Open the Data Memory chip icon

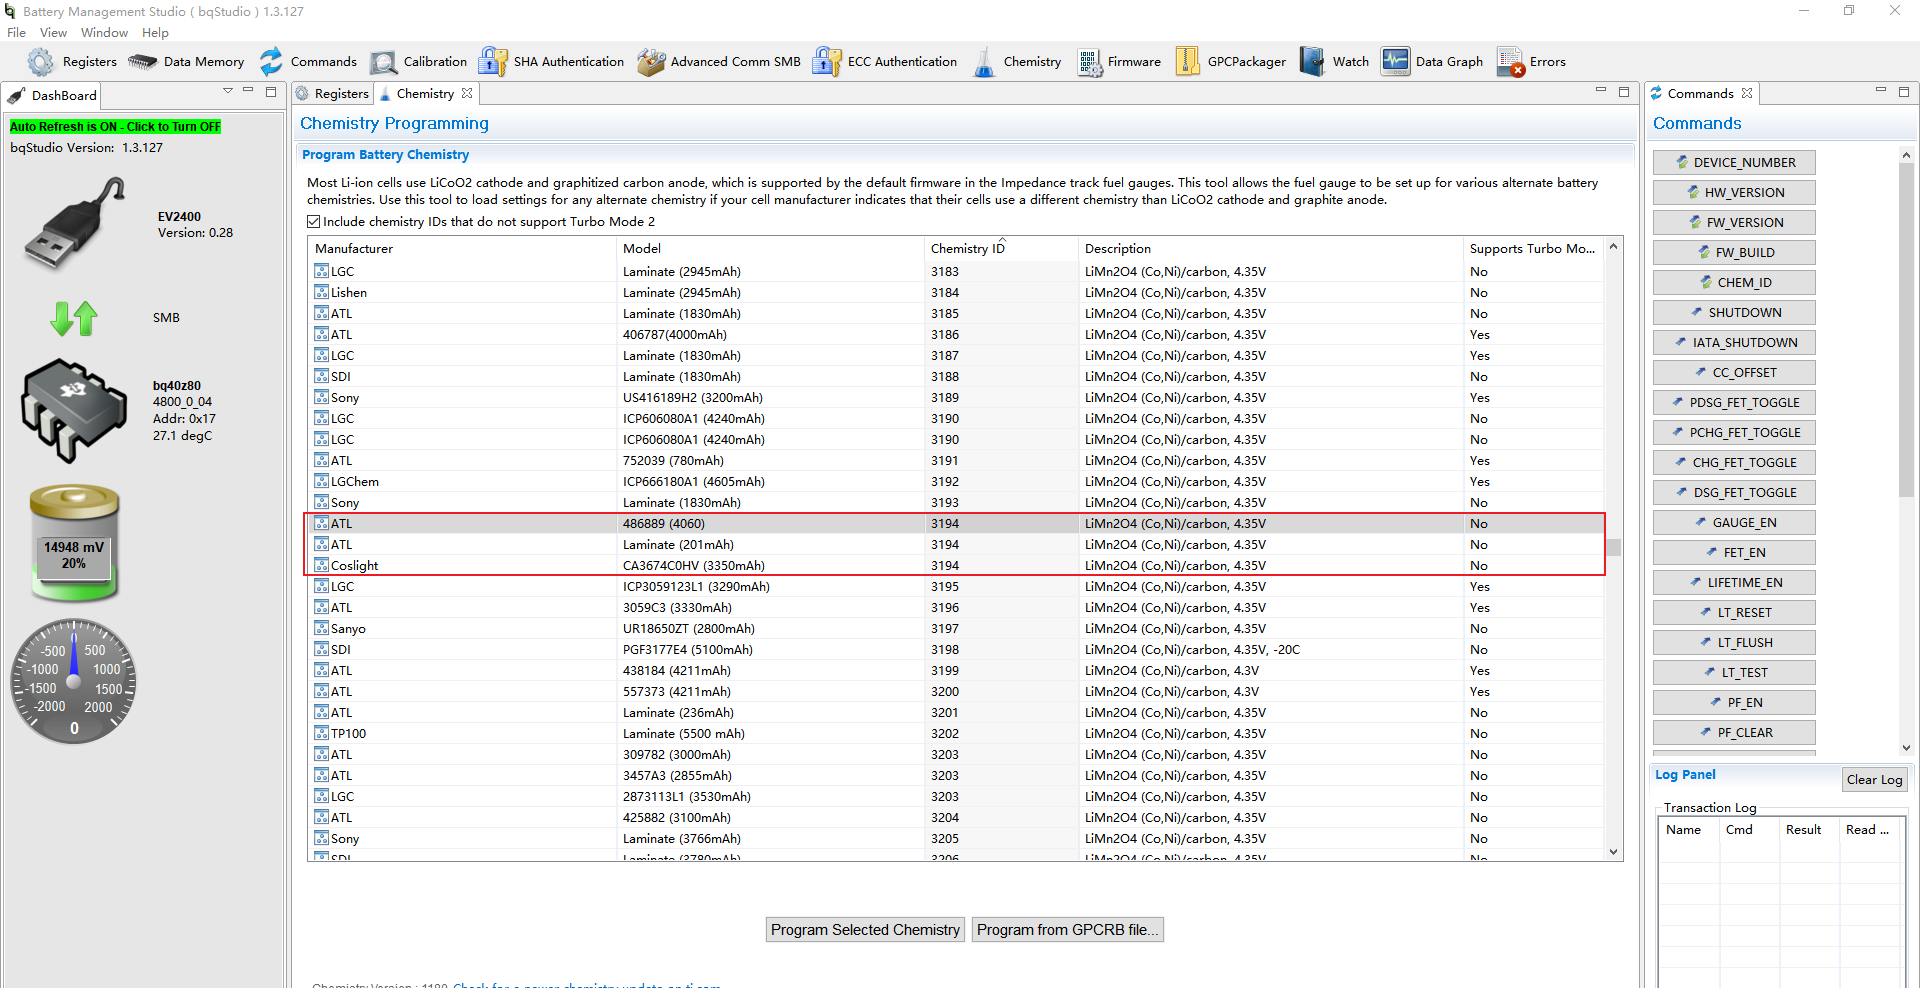[x=142, y=62]
